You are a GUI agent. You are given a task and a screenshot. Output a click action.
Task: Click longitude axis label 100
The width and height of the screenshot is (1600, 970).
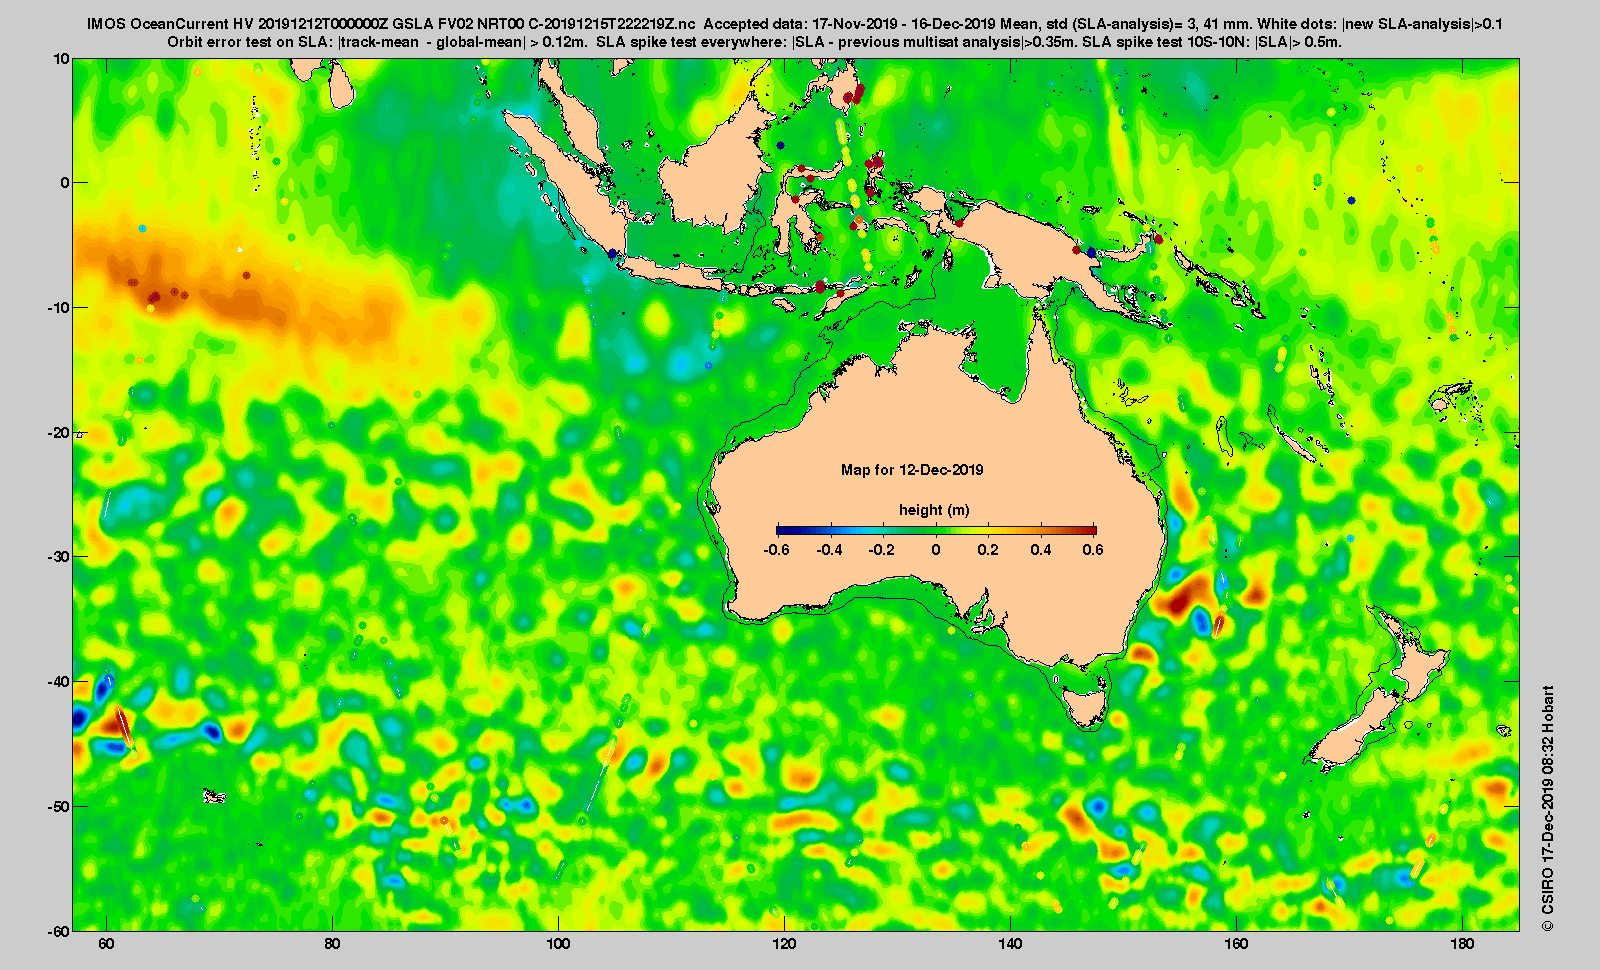pyautogui.click(x=558, y=945)
